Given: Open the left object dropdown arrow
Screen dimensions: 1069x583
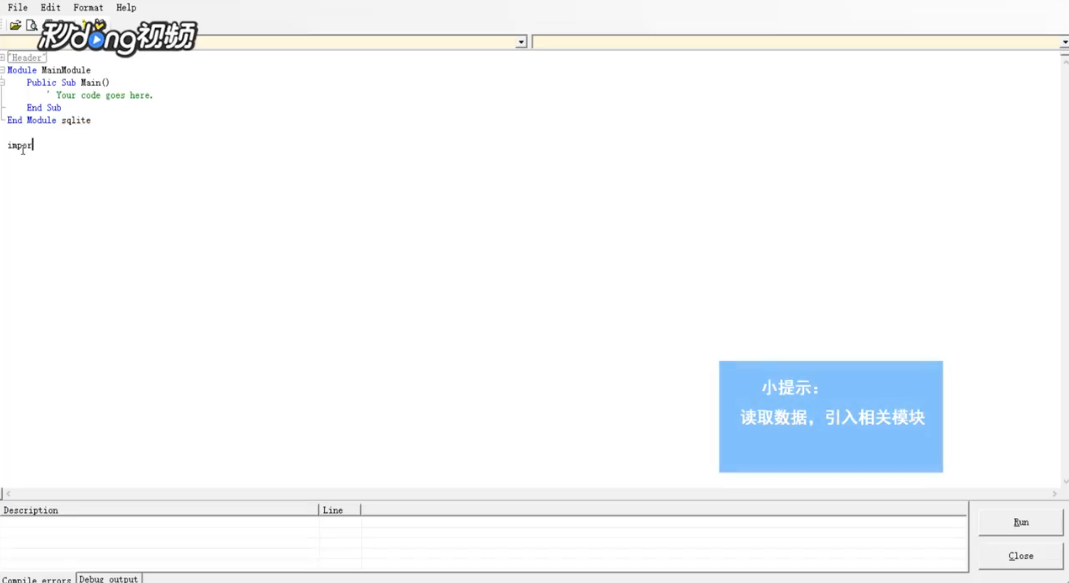Looking at the screenshot, I should point(521,42).
